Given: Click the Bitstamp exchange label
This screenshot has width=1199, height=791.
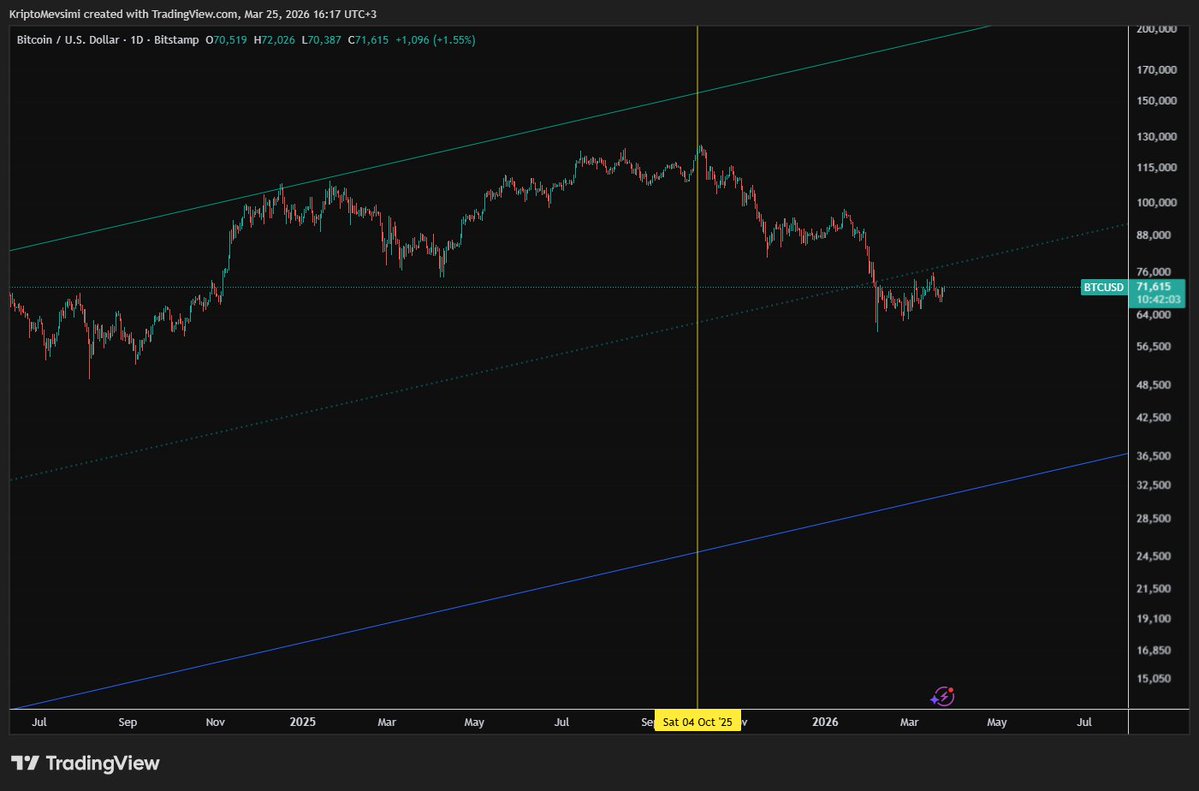Looking at the screenshot, I should point(176,40).
